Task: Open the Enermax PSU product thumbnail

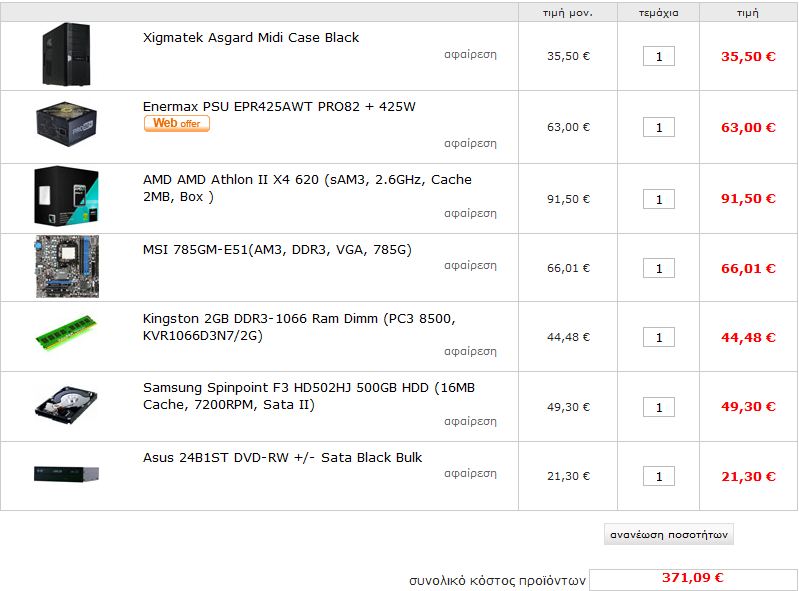Action: pos(67,124)
